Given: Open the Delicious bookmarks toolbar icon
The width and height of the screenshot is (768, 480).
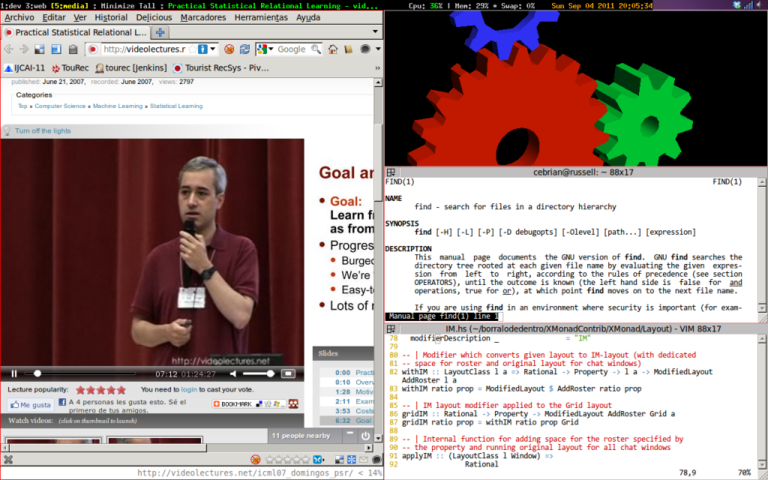Looking at the screenshot, I should pyautogui.click(x=40, y=49).
